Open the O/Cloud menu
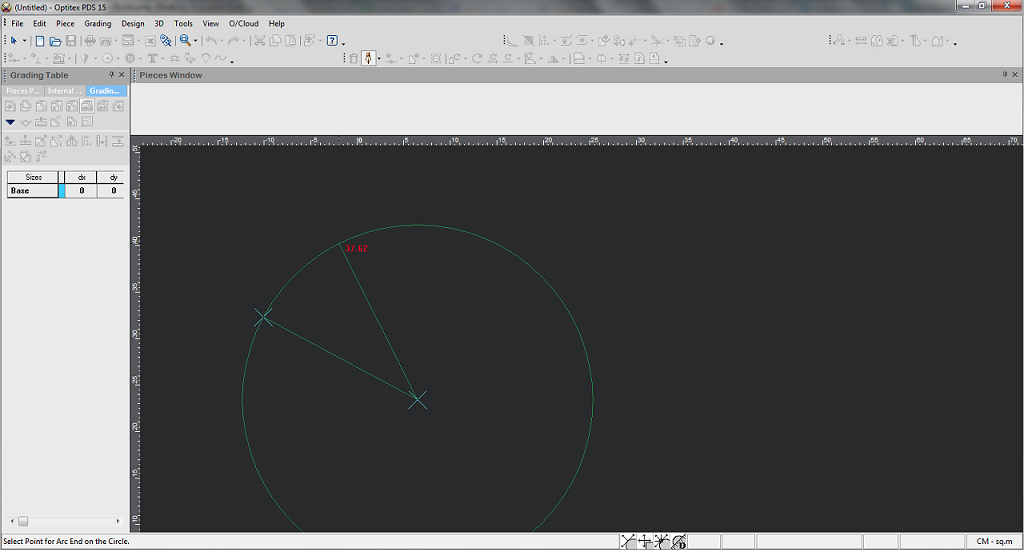 click(244, 24)
